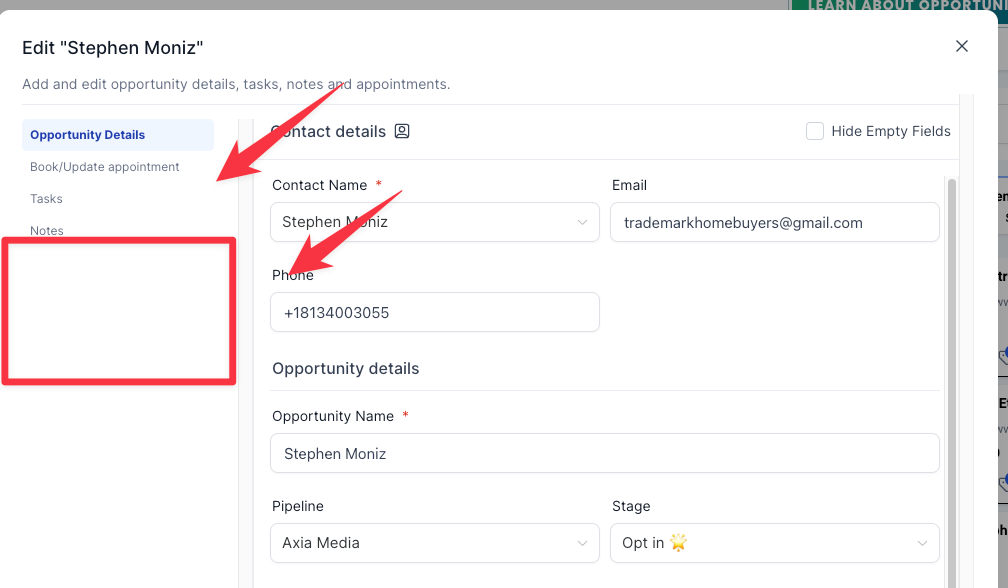Close the Edit Stephen Moniz dialog
Screen dimensions: 1008x588
[x=962, y=46]
